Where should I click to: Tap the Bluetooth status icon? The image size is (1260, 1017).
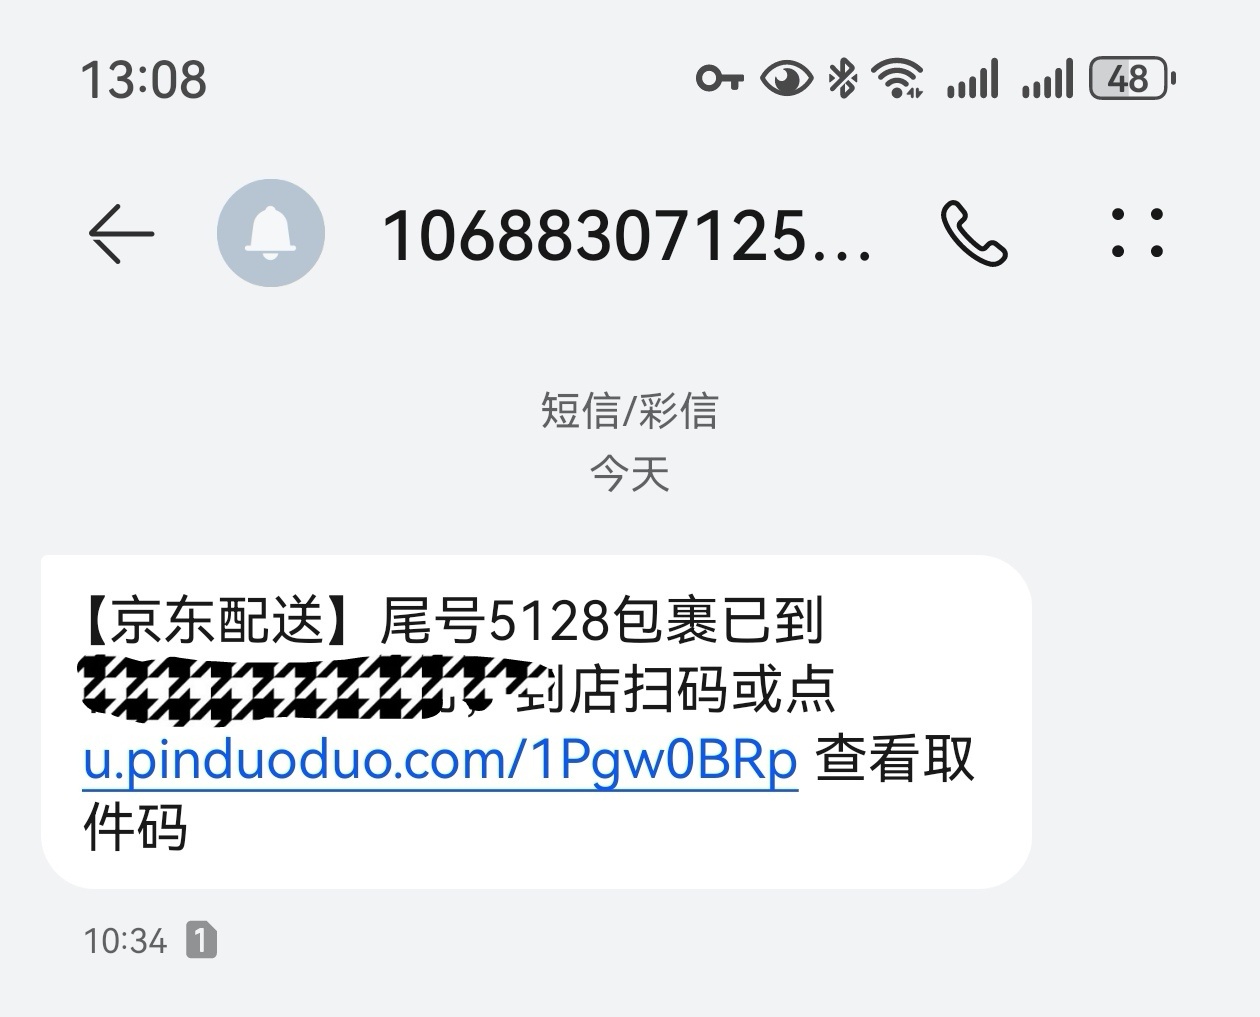(843, 78)
